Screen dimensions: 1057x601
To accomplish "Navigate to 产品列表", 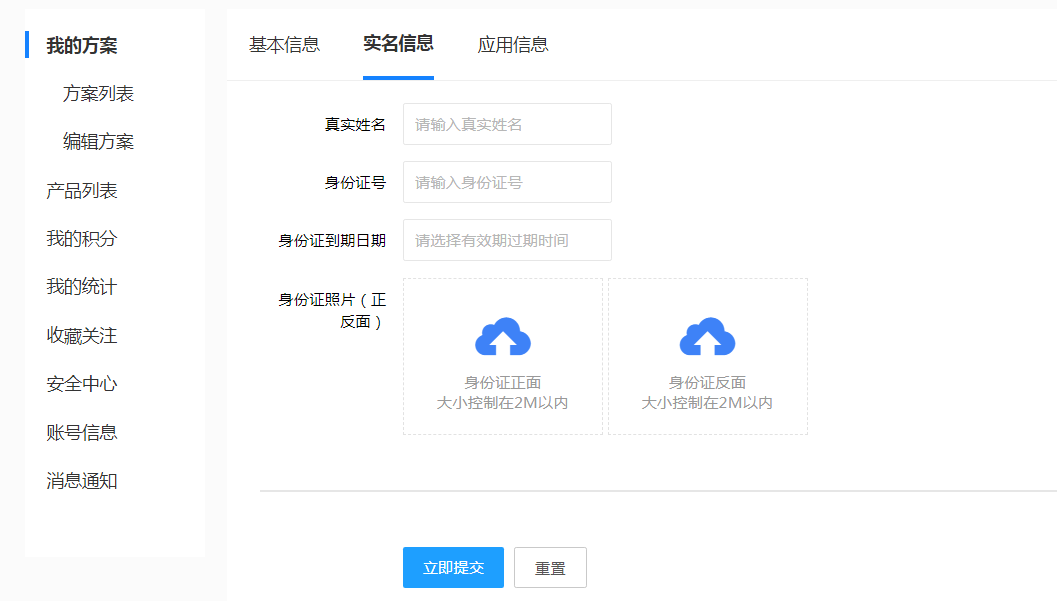I will click(82, 191).
